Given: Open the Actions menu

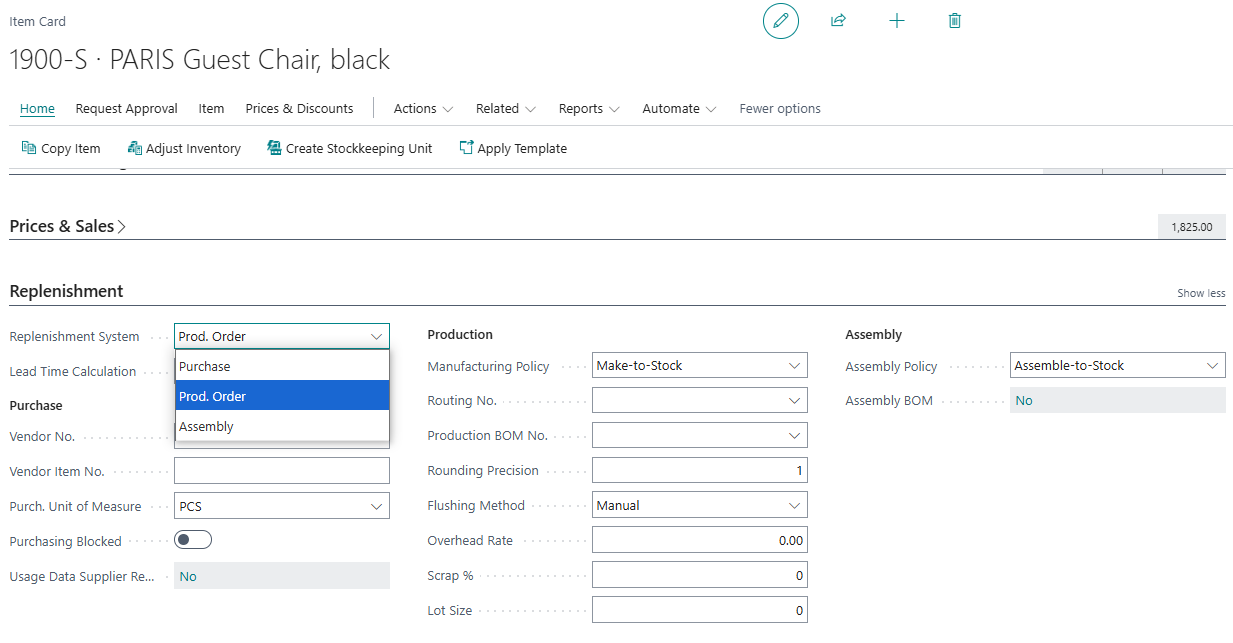Looking at the screenshot, I should pyautogui.click(x=423, y=109).
